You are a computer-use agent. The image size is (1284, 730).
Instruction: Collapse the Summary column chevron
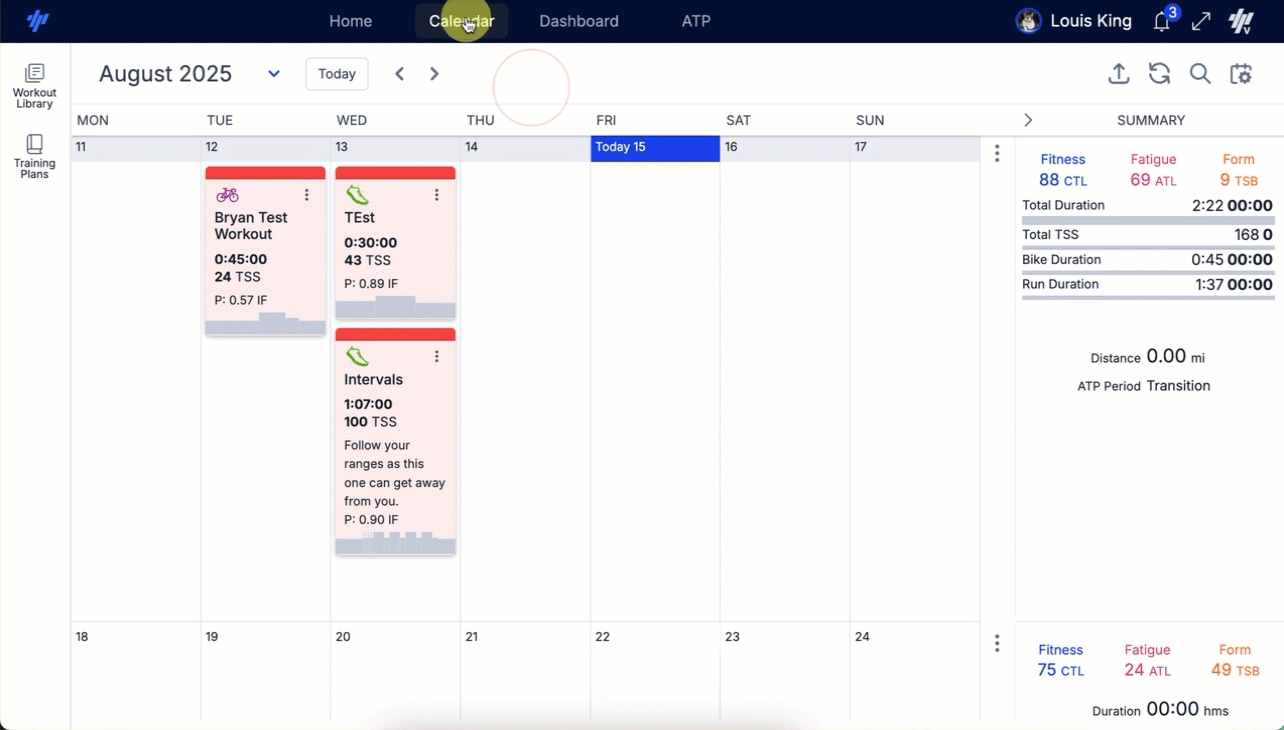[x=1028, y=120]
